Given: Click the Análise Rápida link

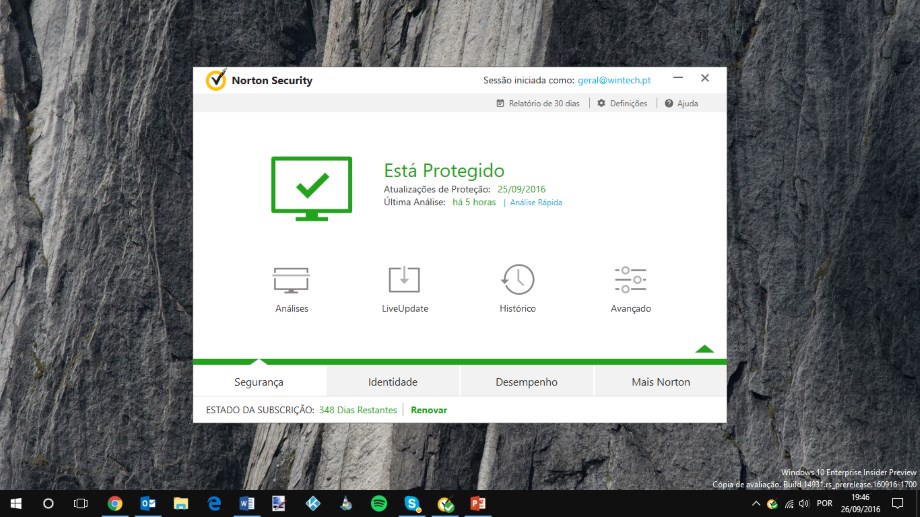Looking at the screenshot, I should [x=536, y=203].
